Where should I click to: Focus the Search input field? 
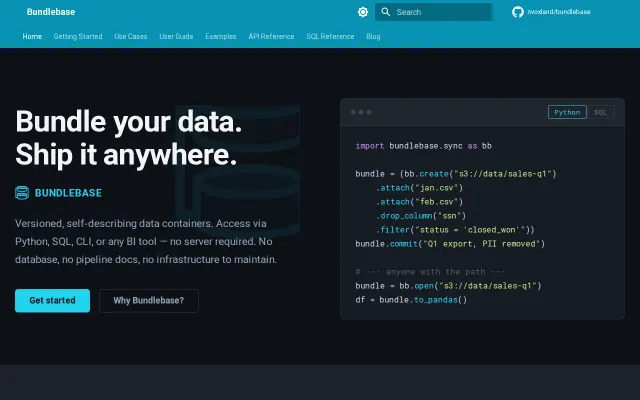tap(433, 12)
